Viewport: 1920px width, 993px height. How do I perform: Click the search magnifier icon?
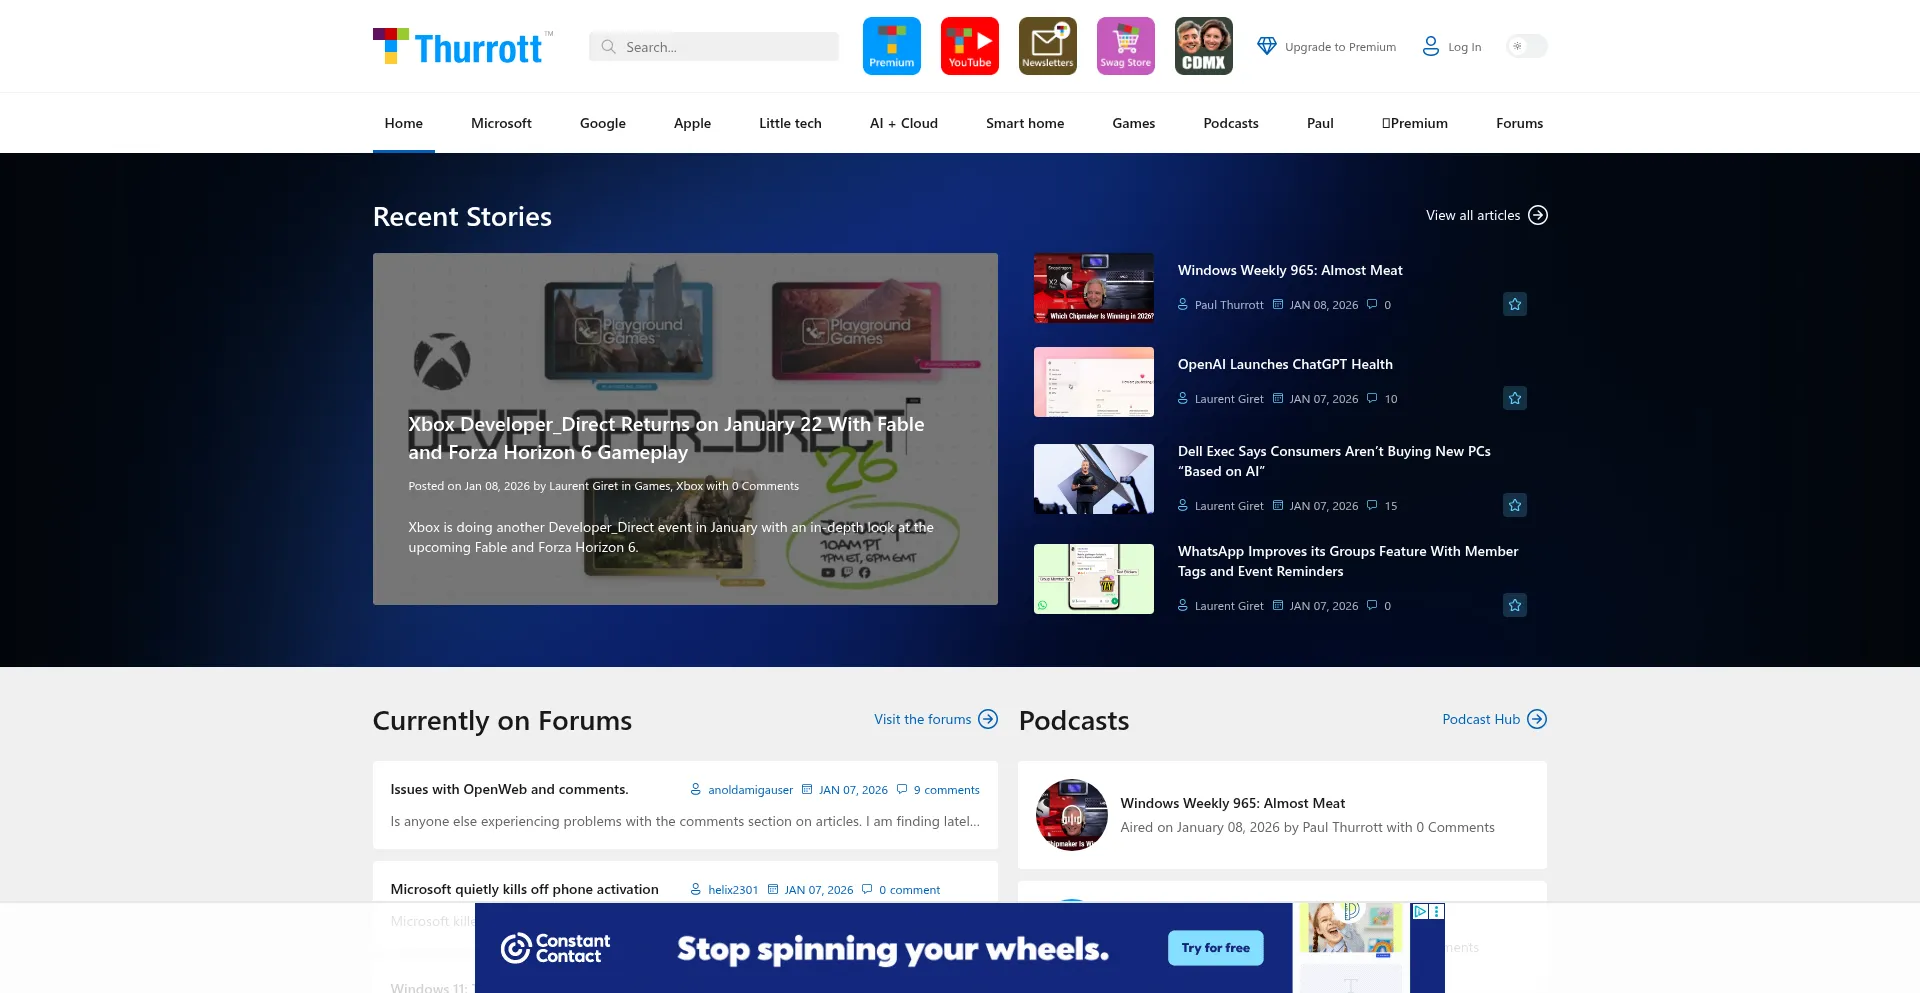coord(608,46)
